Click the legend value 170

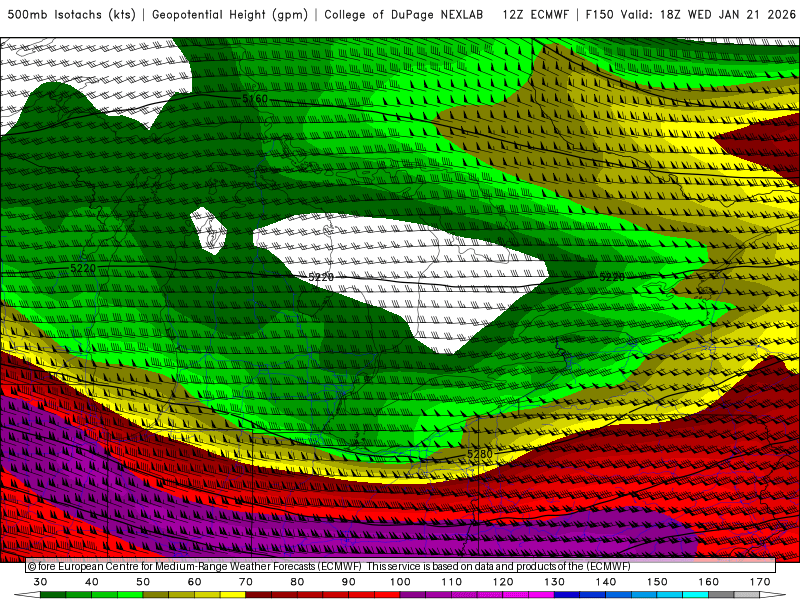(760, 582)
